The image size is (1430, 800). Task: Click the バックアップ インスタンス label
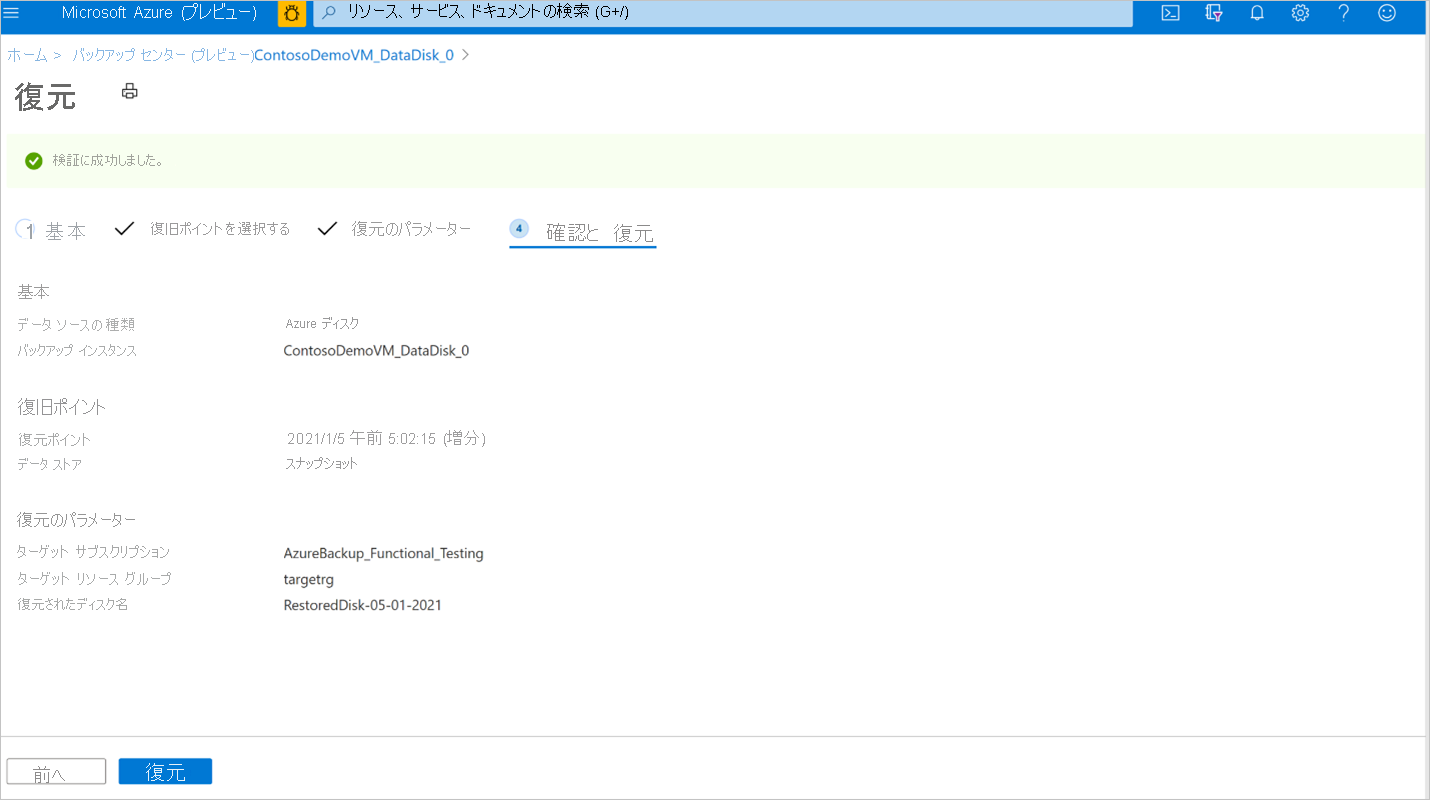(77, 351)
